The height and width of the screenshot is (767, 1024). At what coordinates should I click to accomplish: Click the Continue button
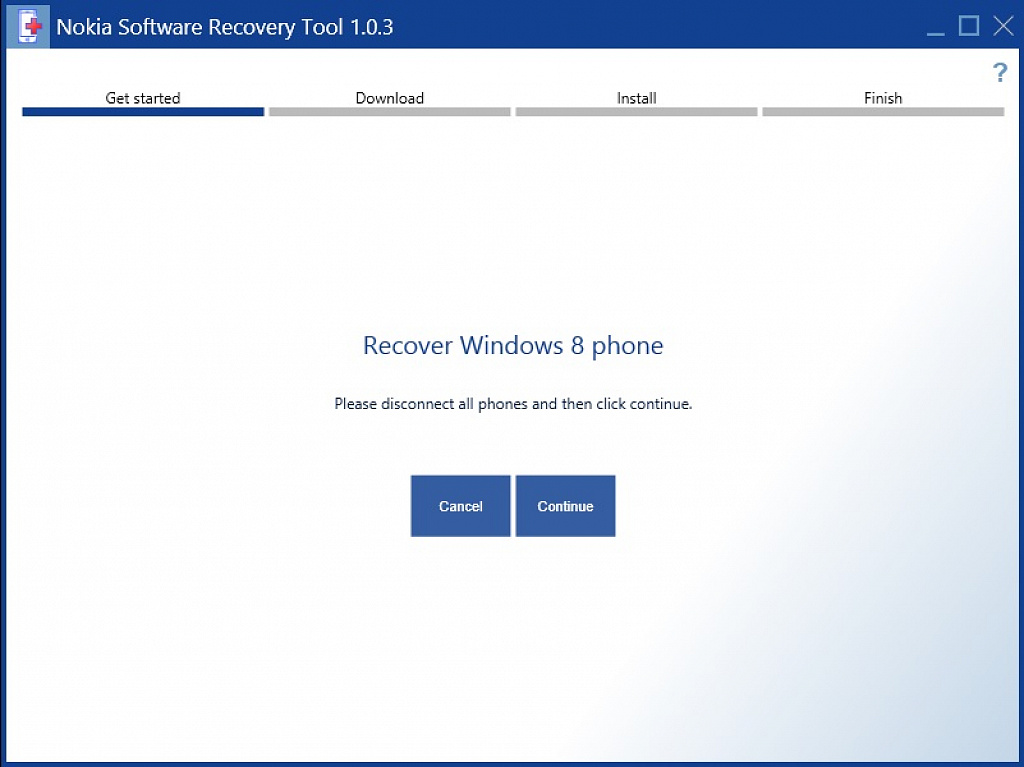pos(566,506)
